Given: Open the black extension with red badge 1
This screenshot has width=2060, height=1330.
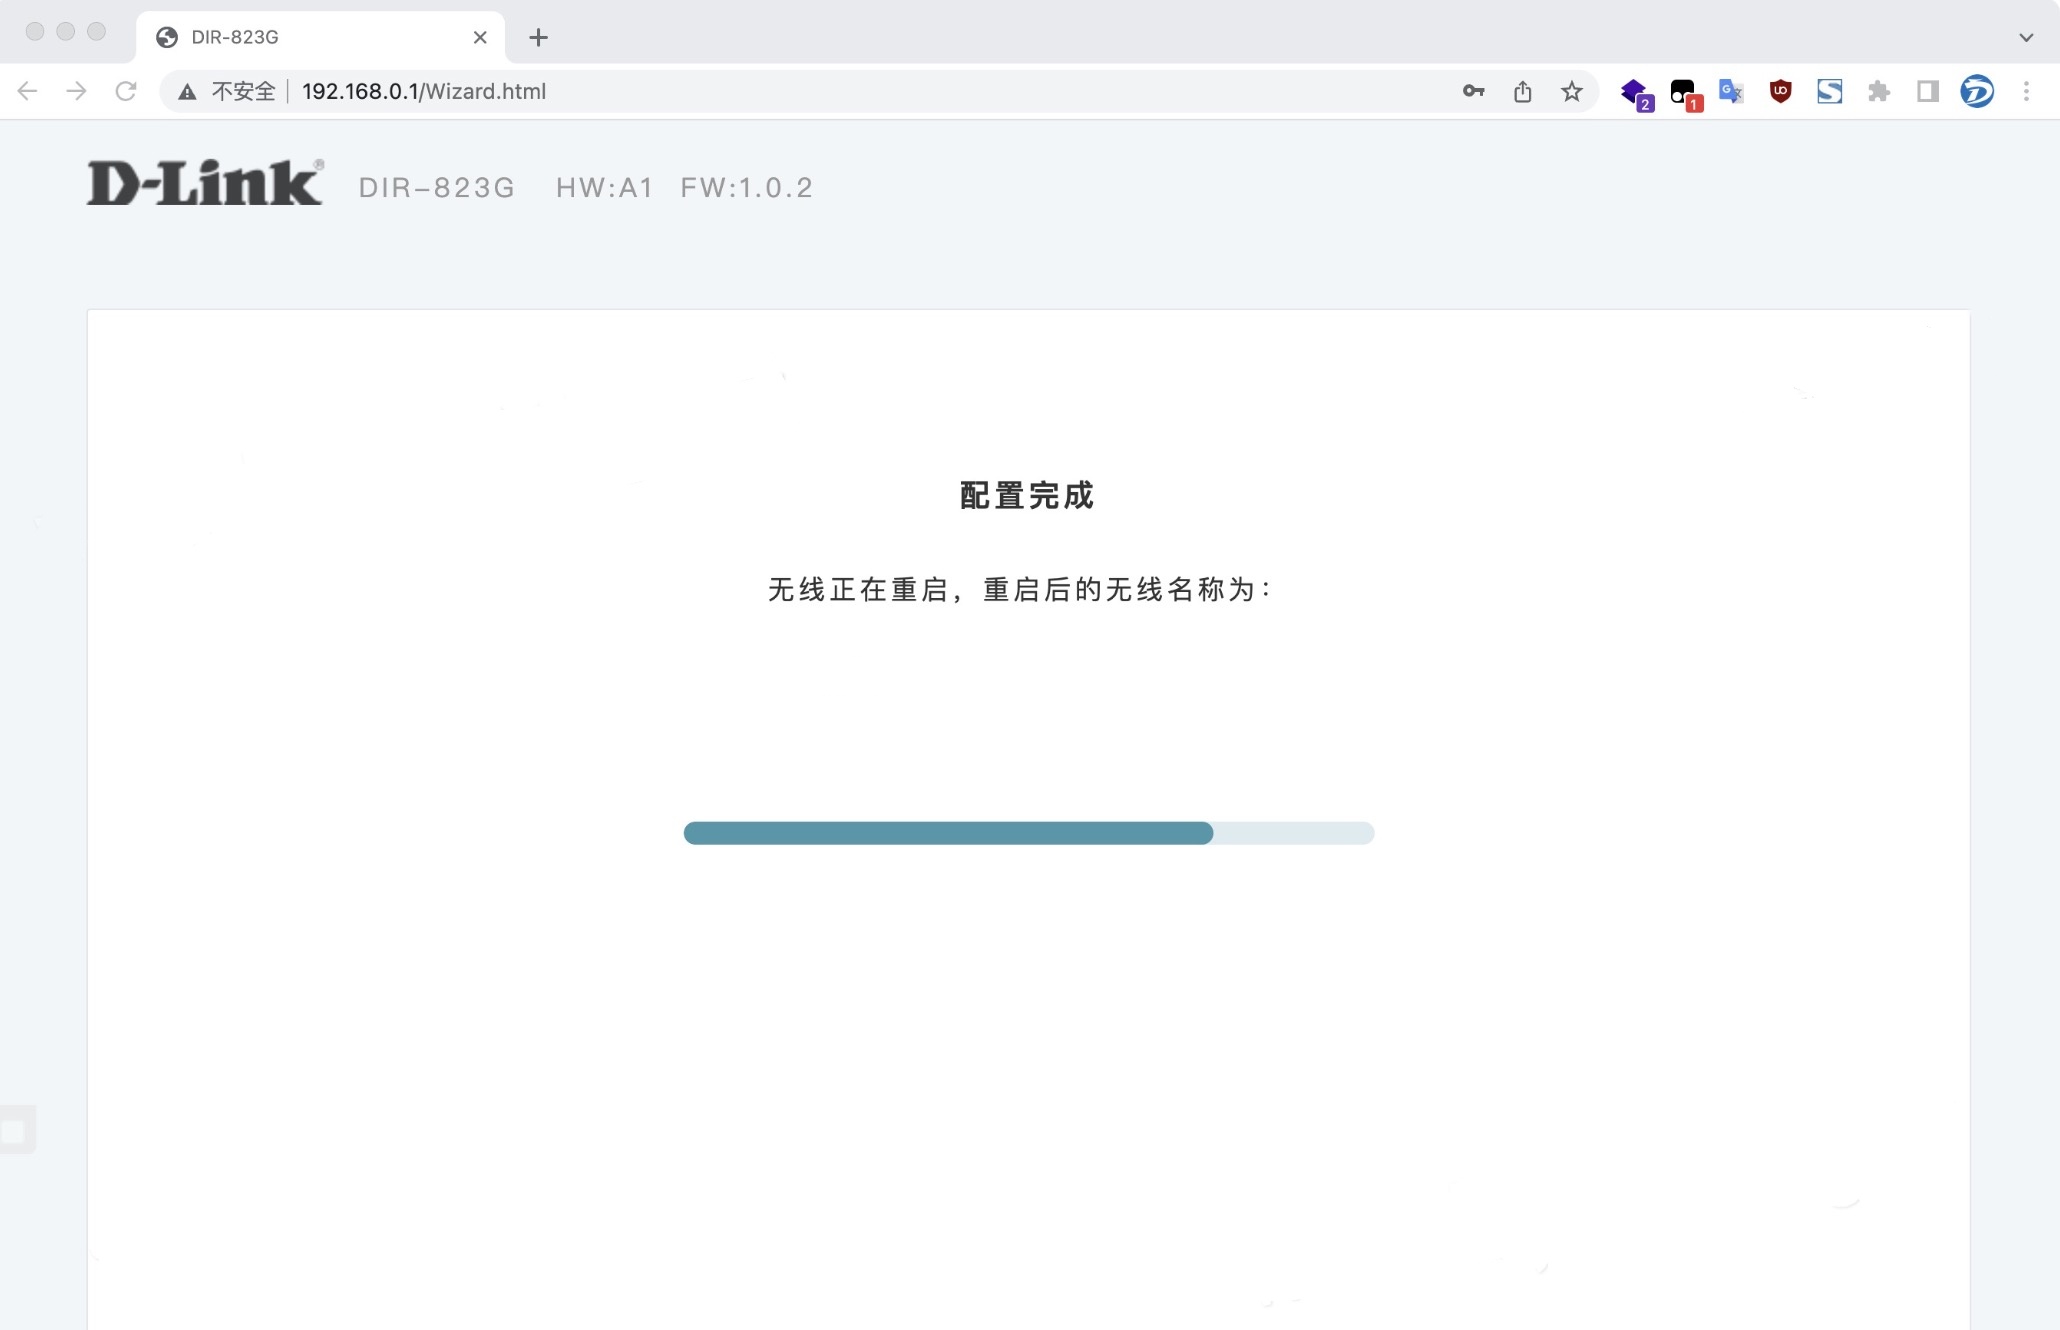Looking at the screenshot, I should click(1686, 94).
